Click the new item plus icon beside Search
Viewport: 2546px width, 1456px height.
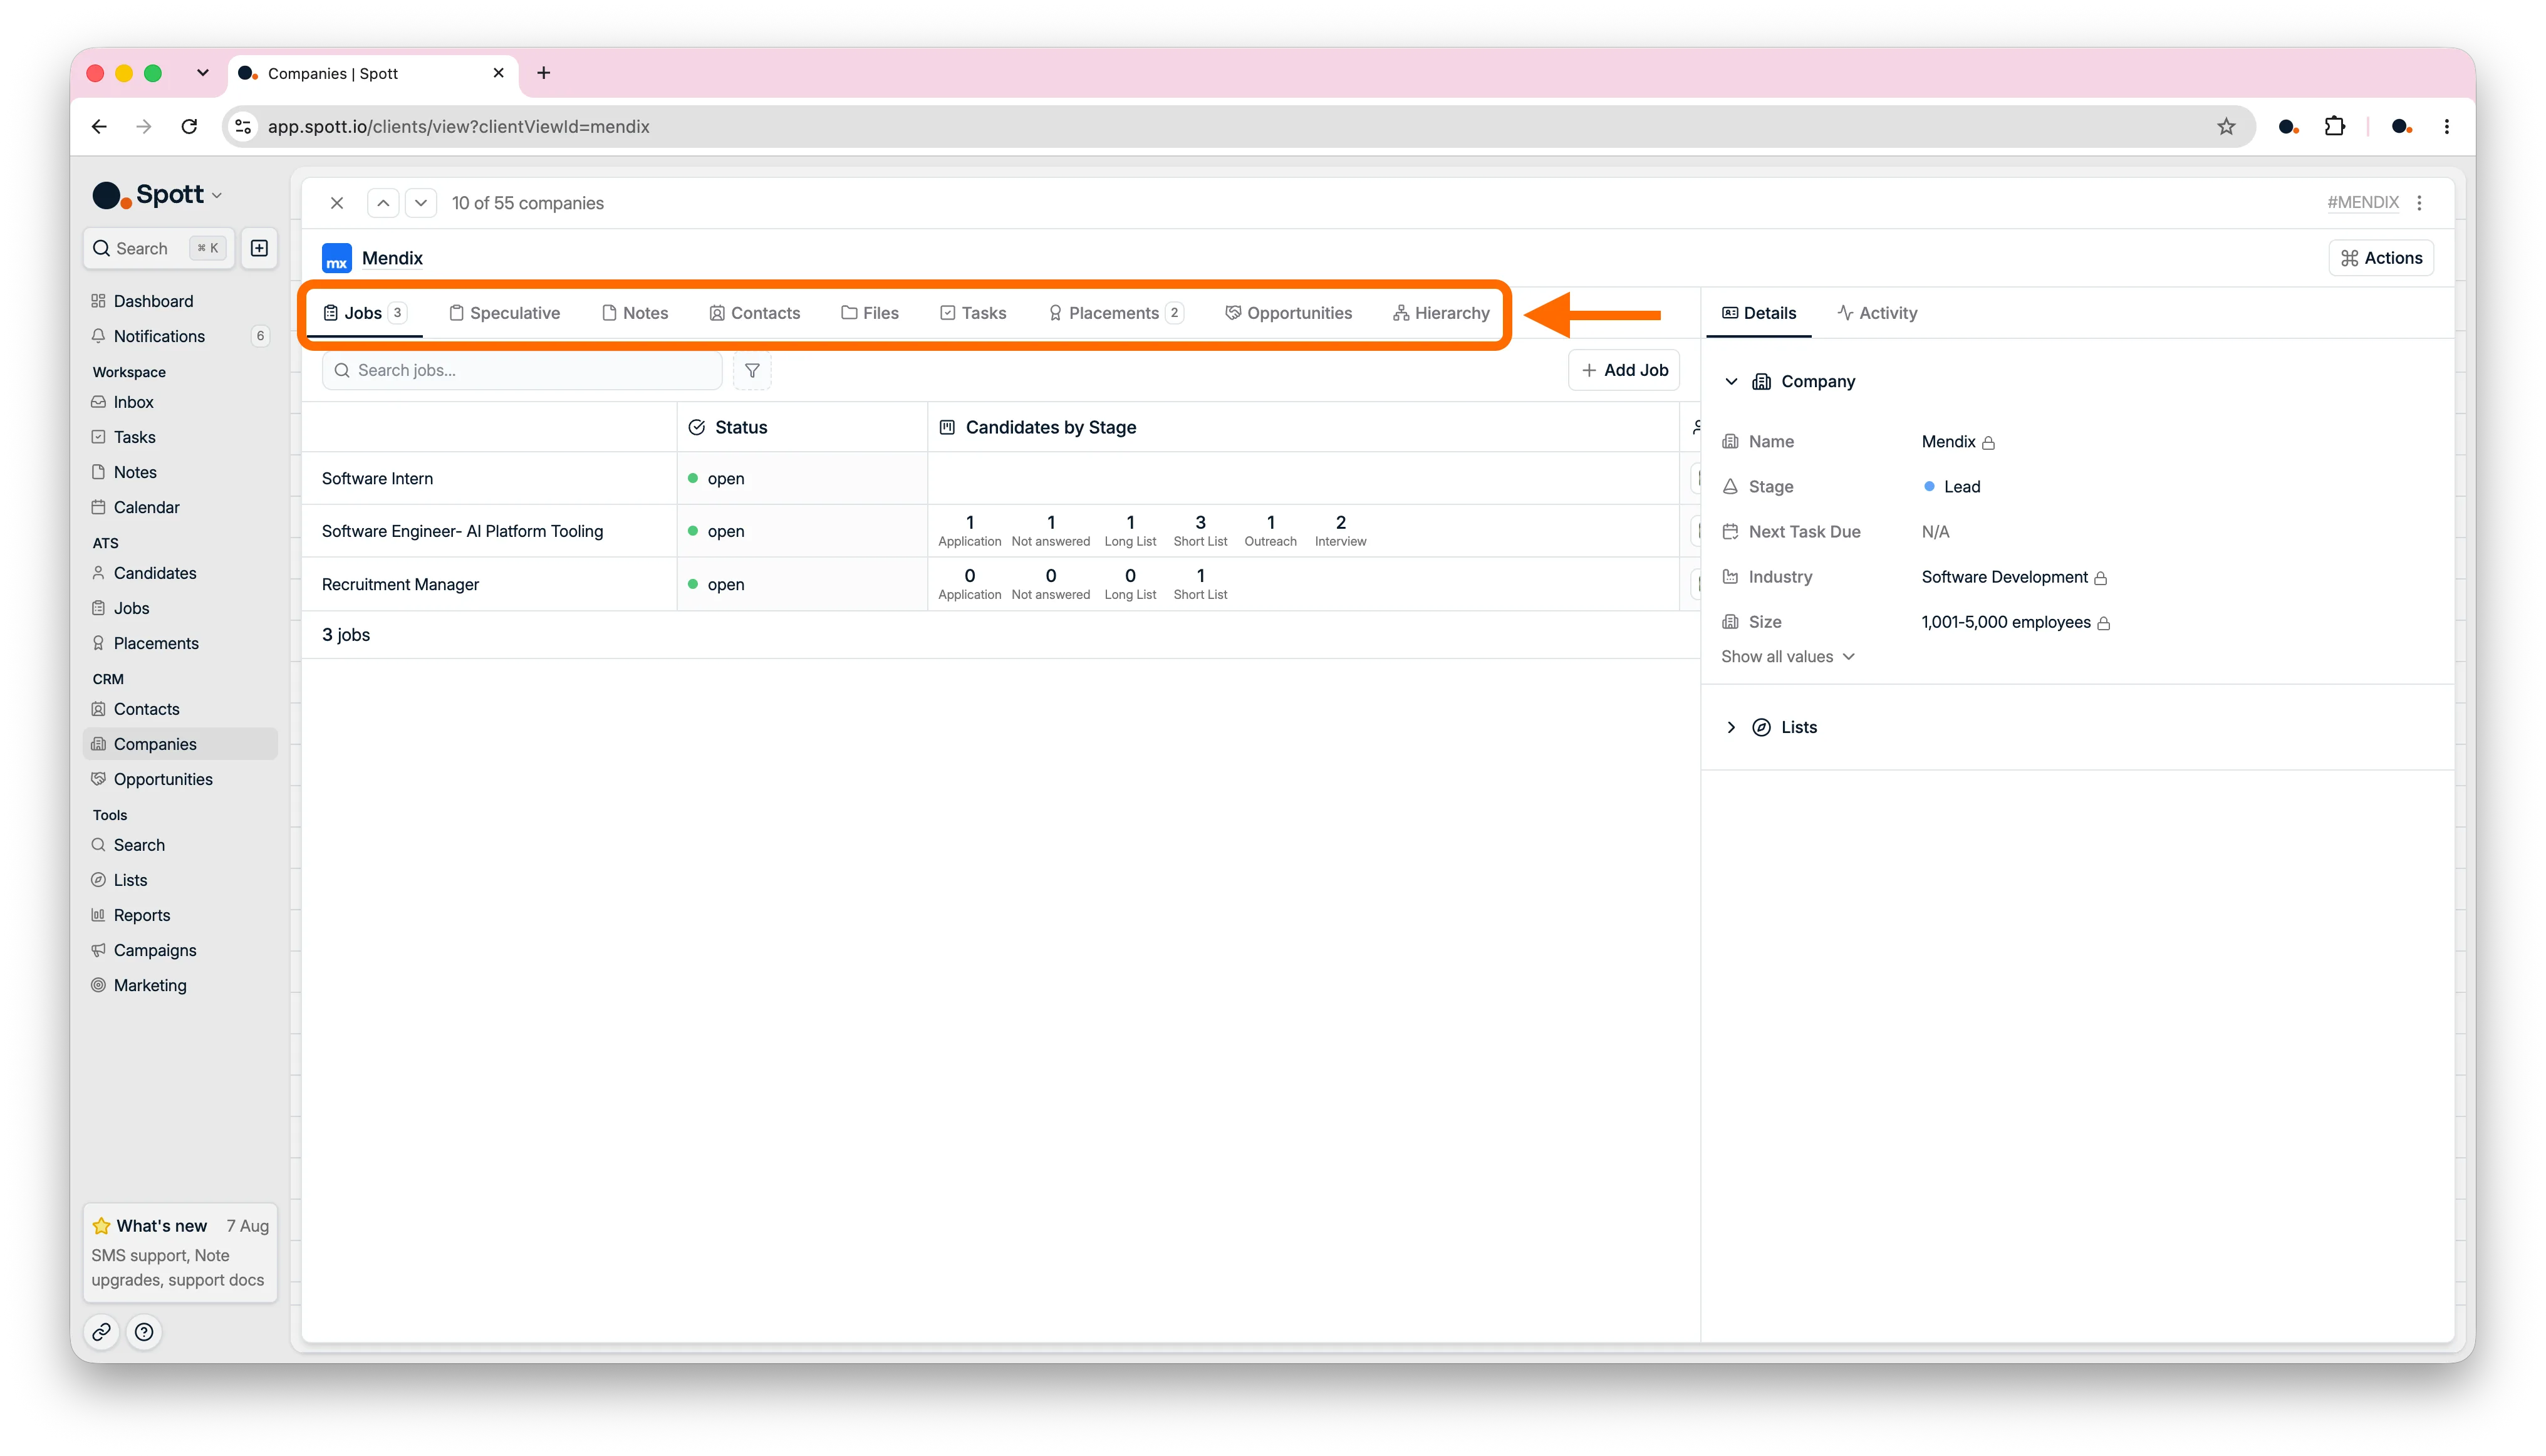coord(259,248)
